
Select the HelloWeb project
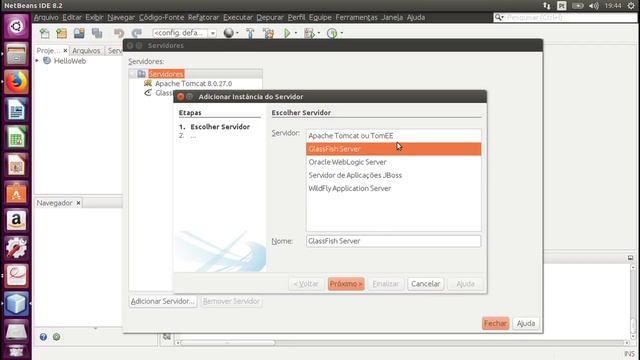(70, 61)
